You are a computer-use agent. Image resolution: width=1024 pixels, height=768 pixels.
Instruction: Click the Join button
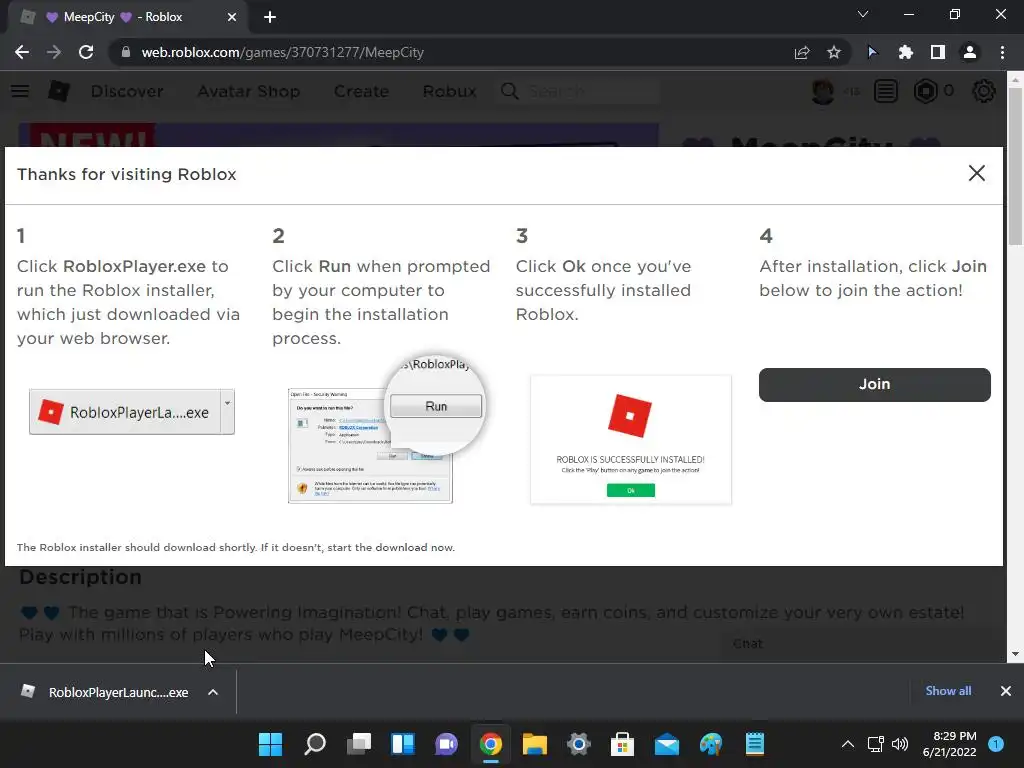click(874, 385)
